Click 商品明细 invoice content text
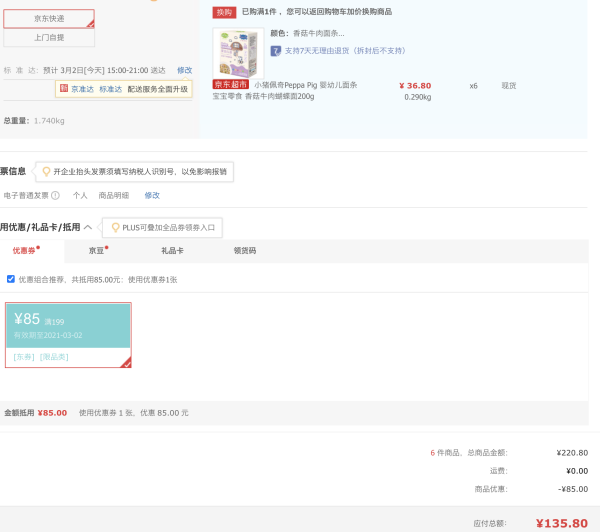 pyautogui.click(x=114, y=196)
